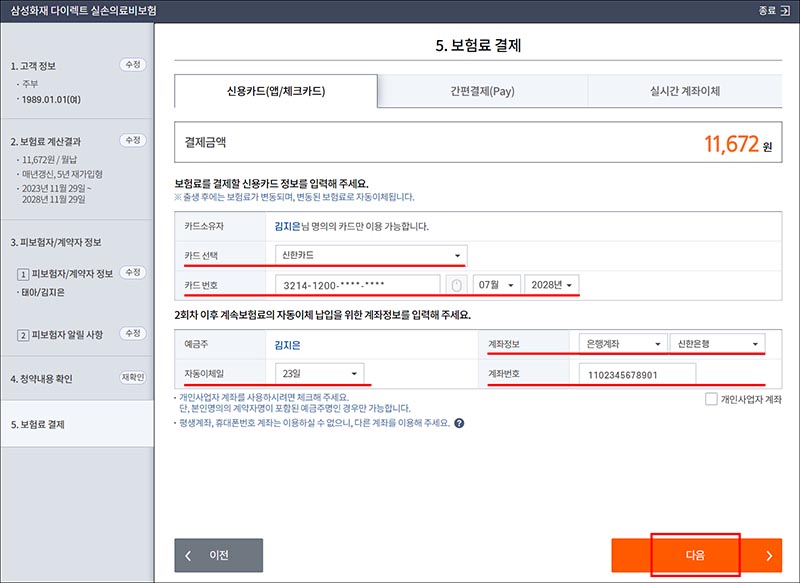Open the help question mark icon
This screenshot has width=800, height=583.
point(459,423)
